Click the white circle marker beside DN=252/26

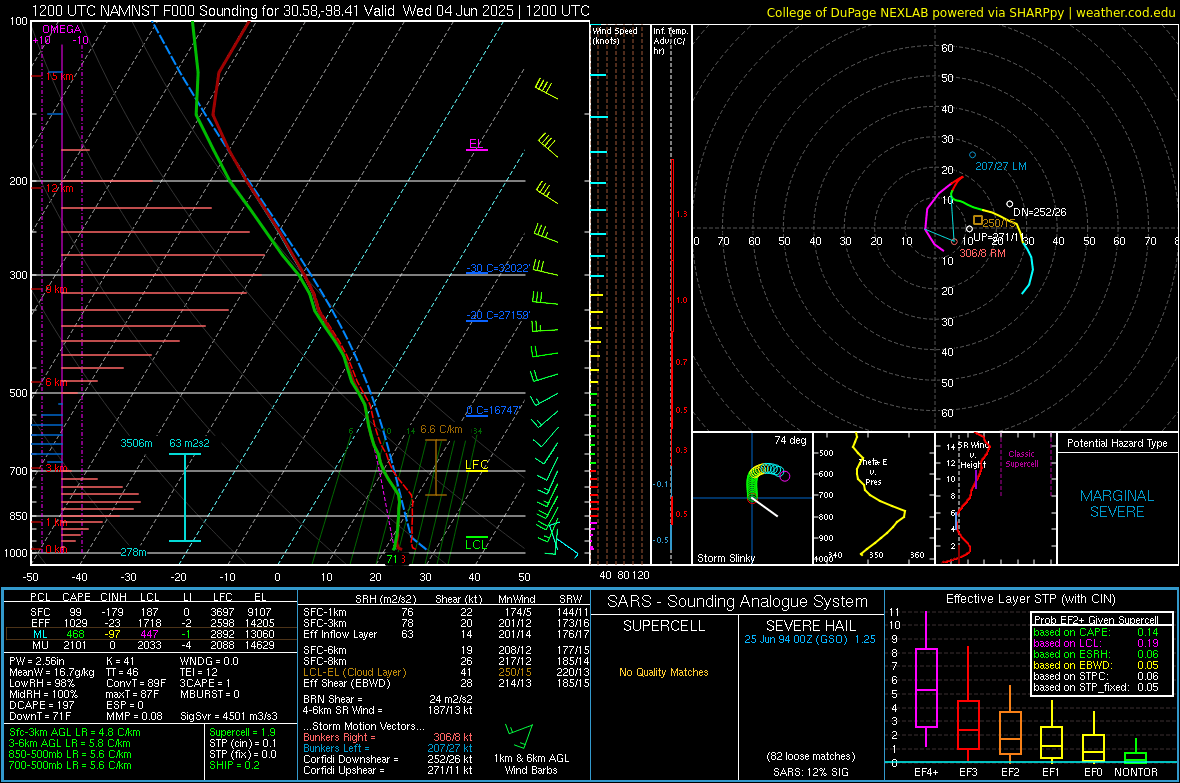[1010, 204]
